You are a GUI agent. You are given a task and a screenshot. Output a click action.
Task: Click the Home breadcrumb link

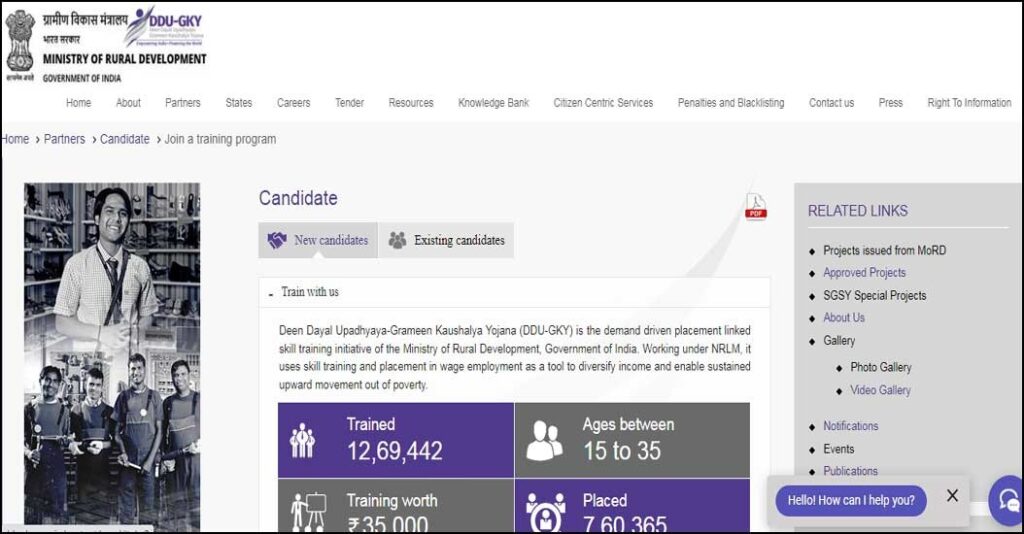(15, 139)
